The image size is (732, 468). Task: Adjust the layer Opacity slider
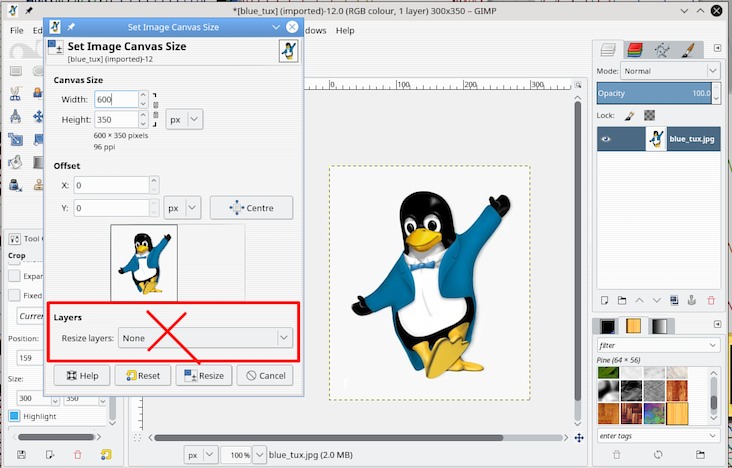click(655, 93)
